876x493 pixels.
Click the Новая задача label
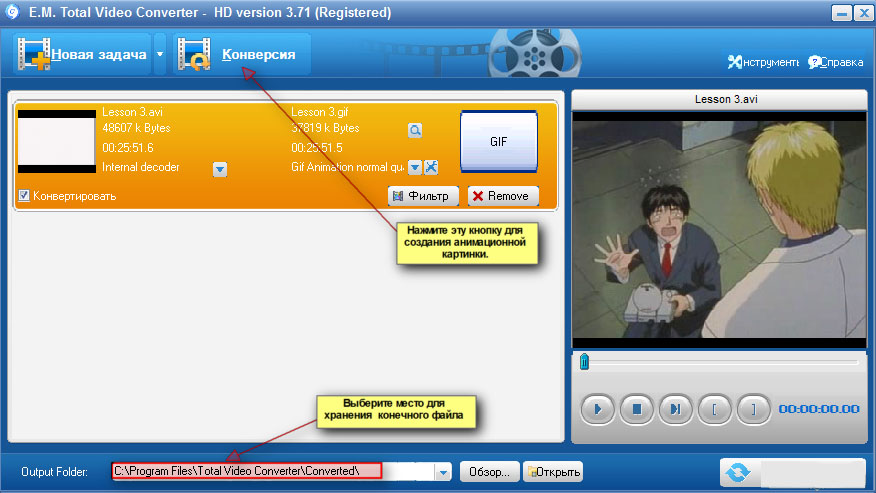click(99, 54)
